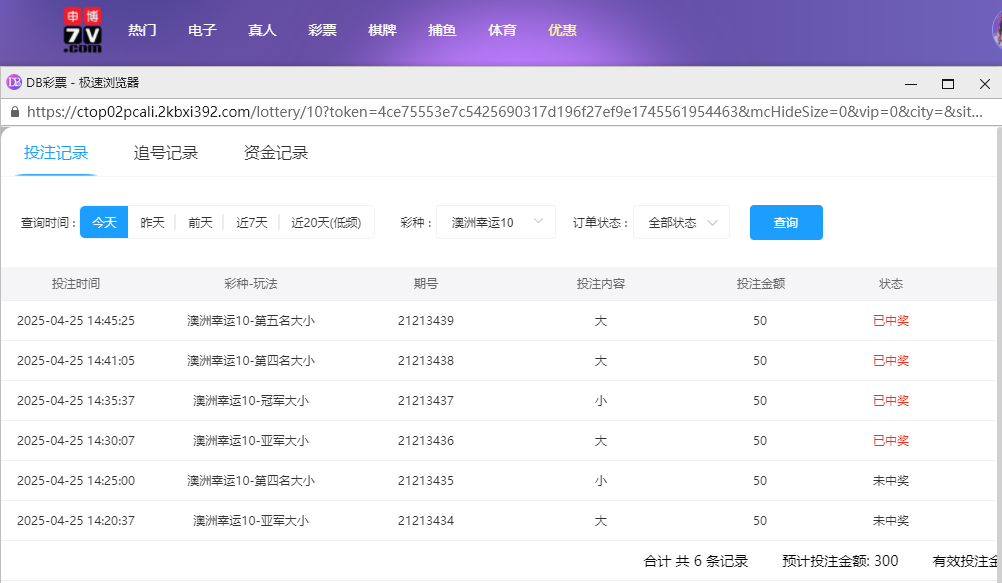Click the 申博 7V.com site logo
Image resolution: width=1002 pixels, height=583 pixels.
pyautogui.click(x=83, y=31)
